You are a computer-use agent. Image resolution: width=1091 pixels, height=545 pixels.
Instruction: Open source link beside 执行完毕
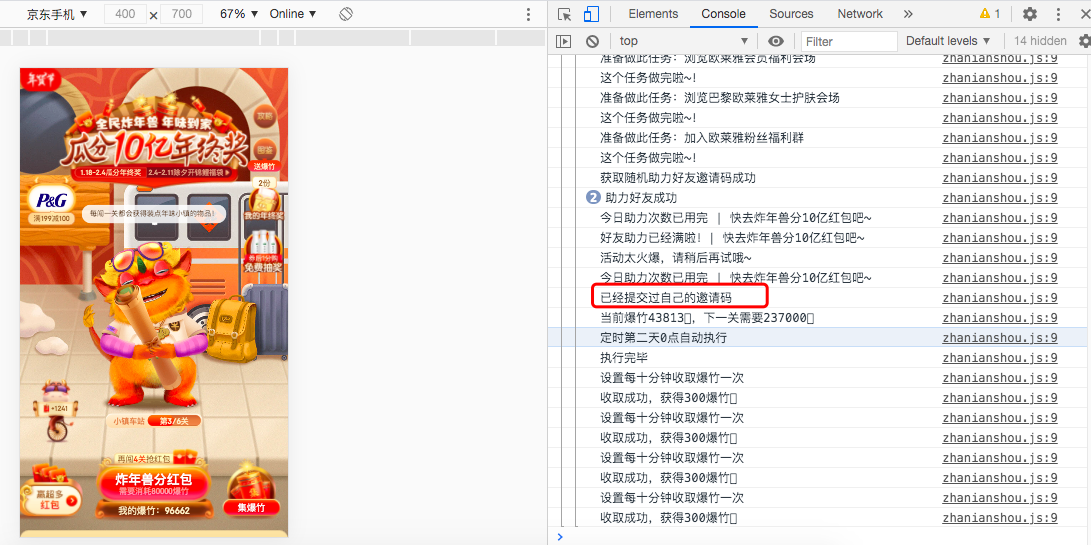pyautogui.click(x=1000, y=358)
